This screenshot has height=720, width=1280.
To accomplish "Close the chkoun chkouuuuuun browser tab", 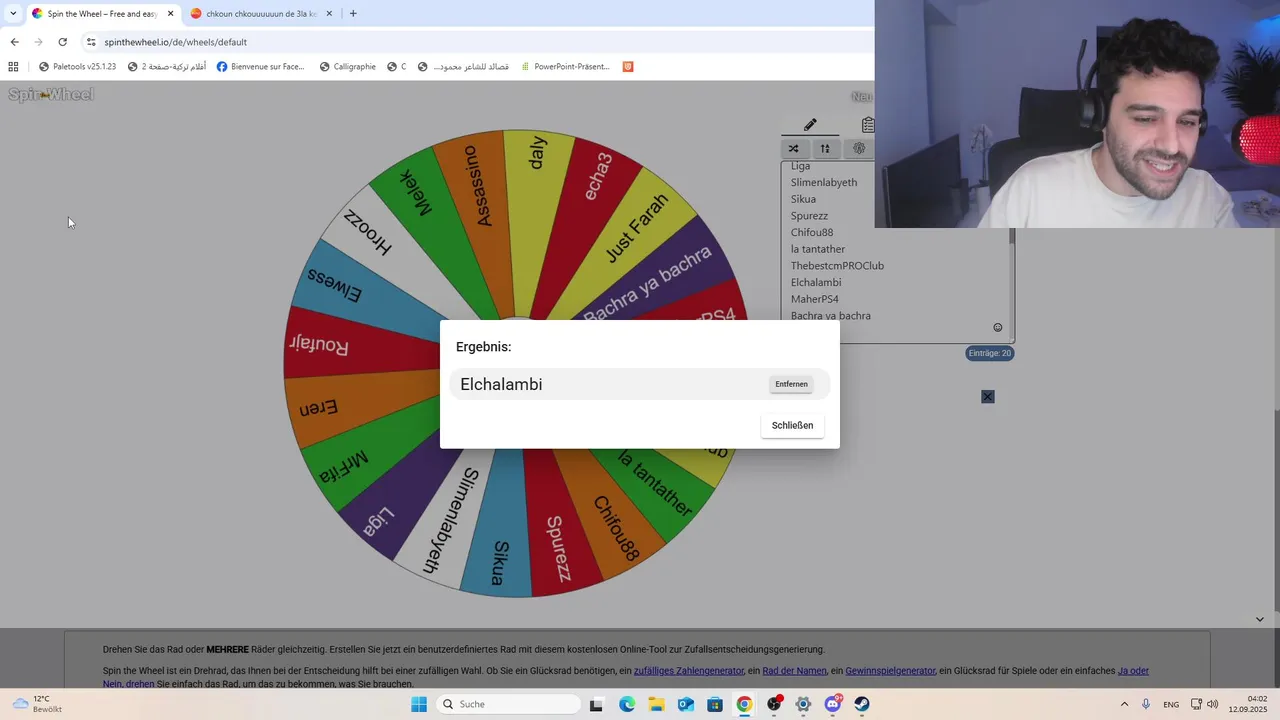I will 329,14.
